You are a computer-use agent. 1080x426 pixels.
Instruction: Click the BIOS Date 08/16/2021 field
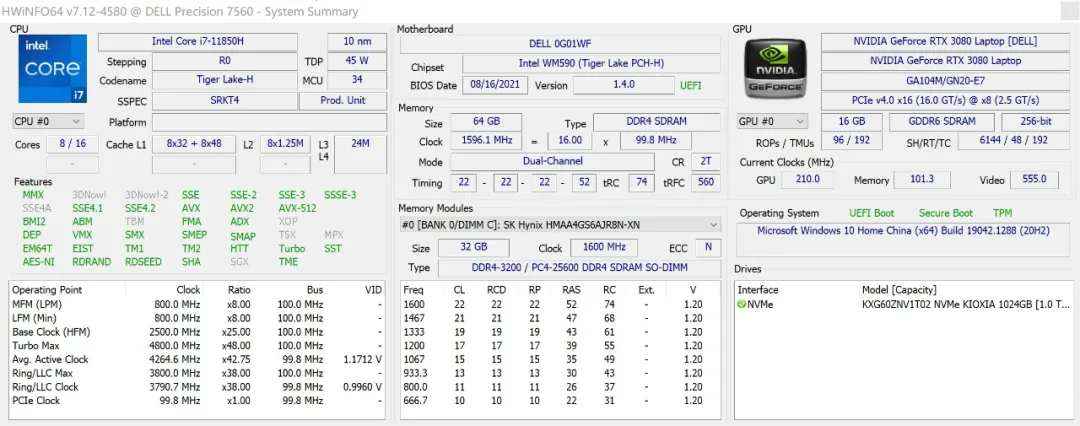[x=495, y=85]
